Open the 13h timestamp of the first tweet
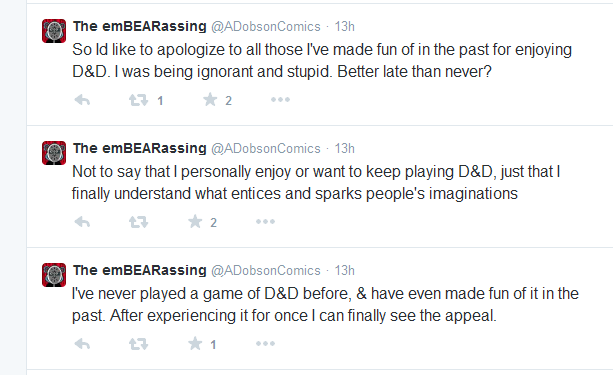This screenshot has height=375, width=613. pos(344,27)
